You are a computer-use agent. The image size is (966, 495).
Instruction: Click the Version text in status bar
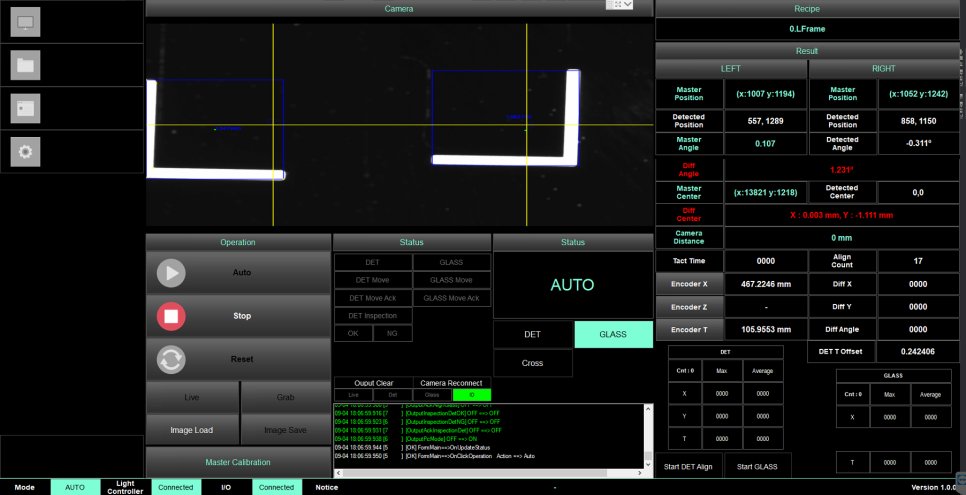933,487
